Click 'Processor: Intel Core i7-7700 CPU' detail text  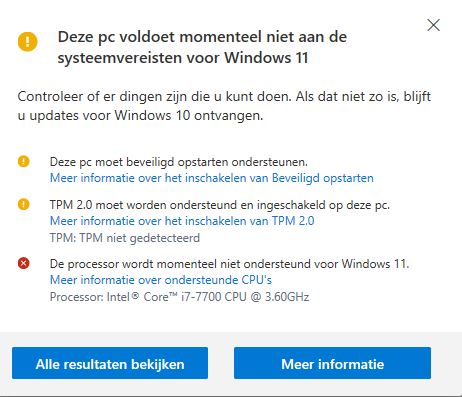pyautogui.click(x=179, y=297)
